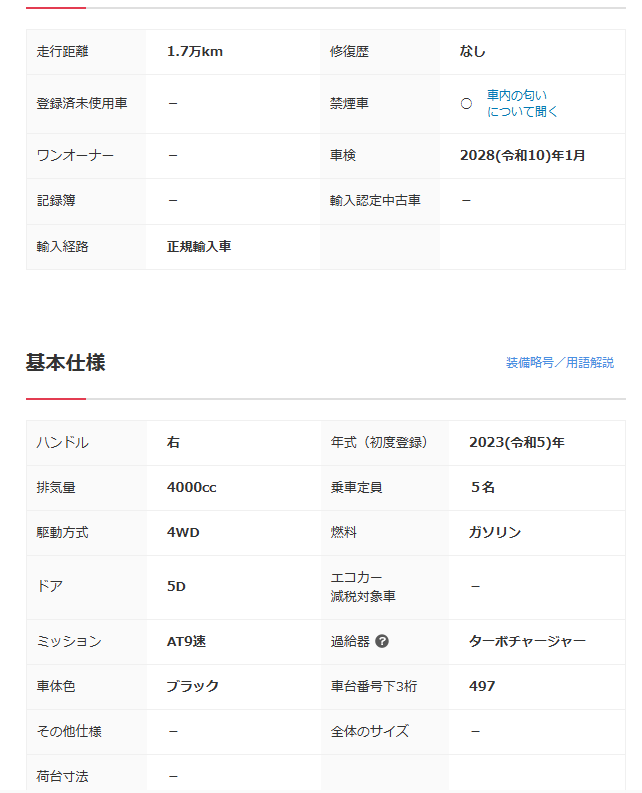Open the 車内の匂いについて聞く link
This screenshot has height=793, width=642.
coord(522,103)
